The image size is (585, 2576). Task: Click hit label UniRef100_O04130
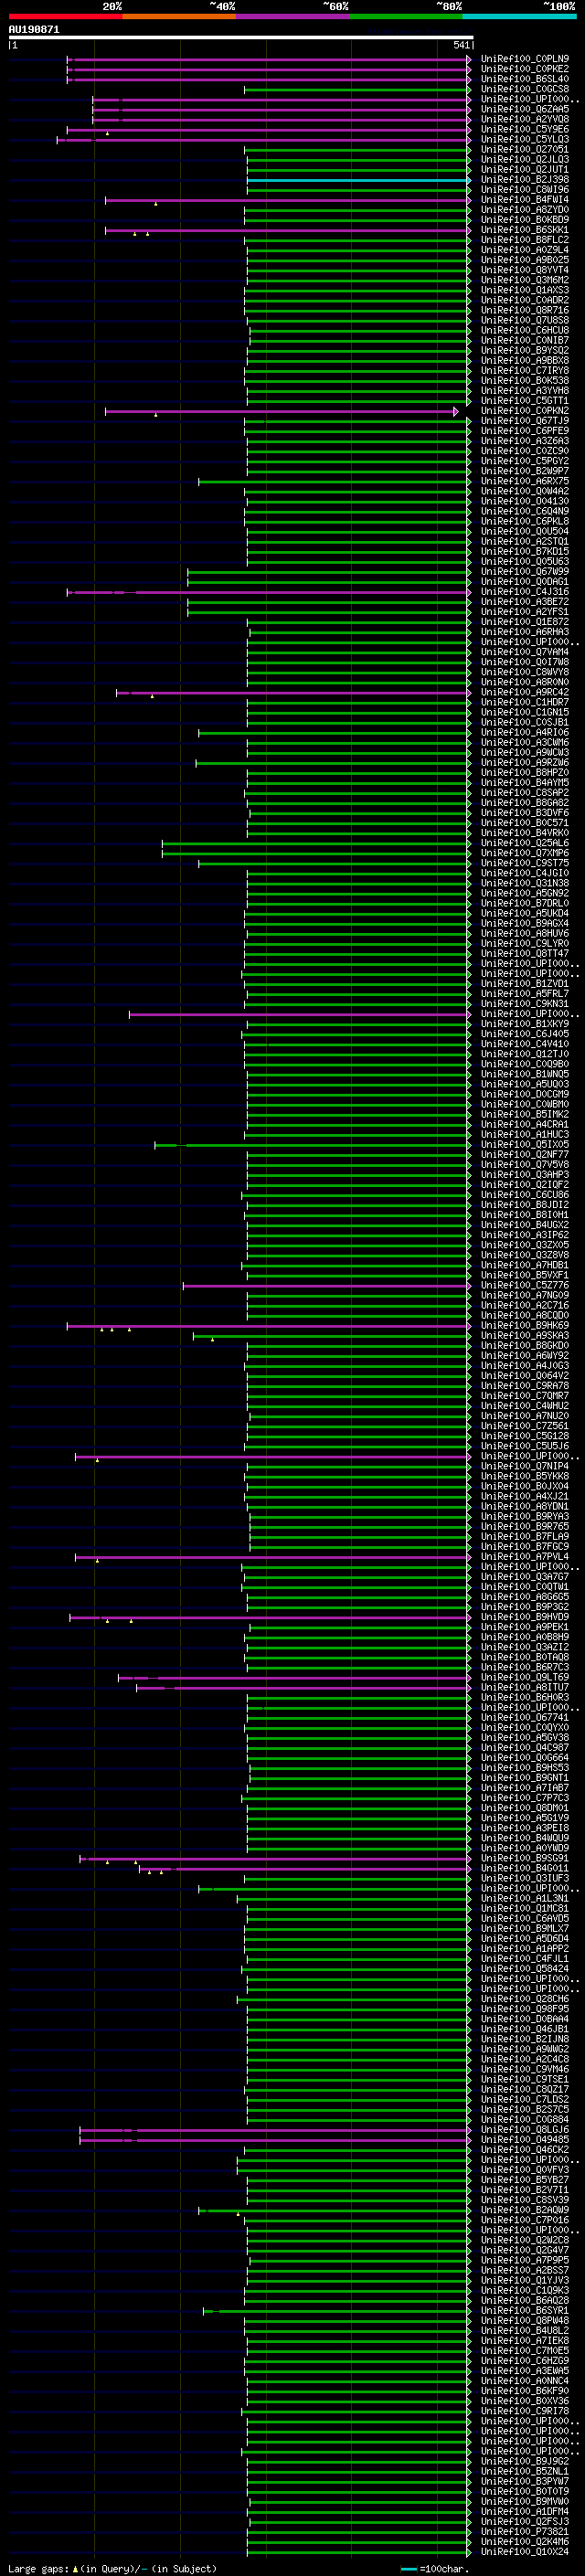pos(524,501)
